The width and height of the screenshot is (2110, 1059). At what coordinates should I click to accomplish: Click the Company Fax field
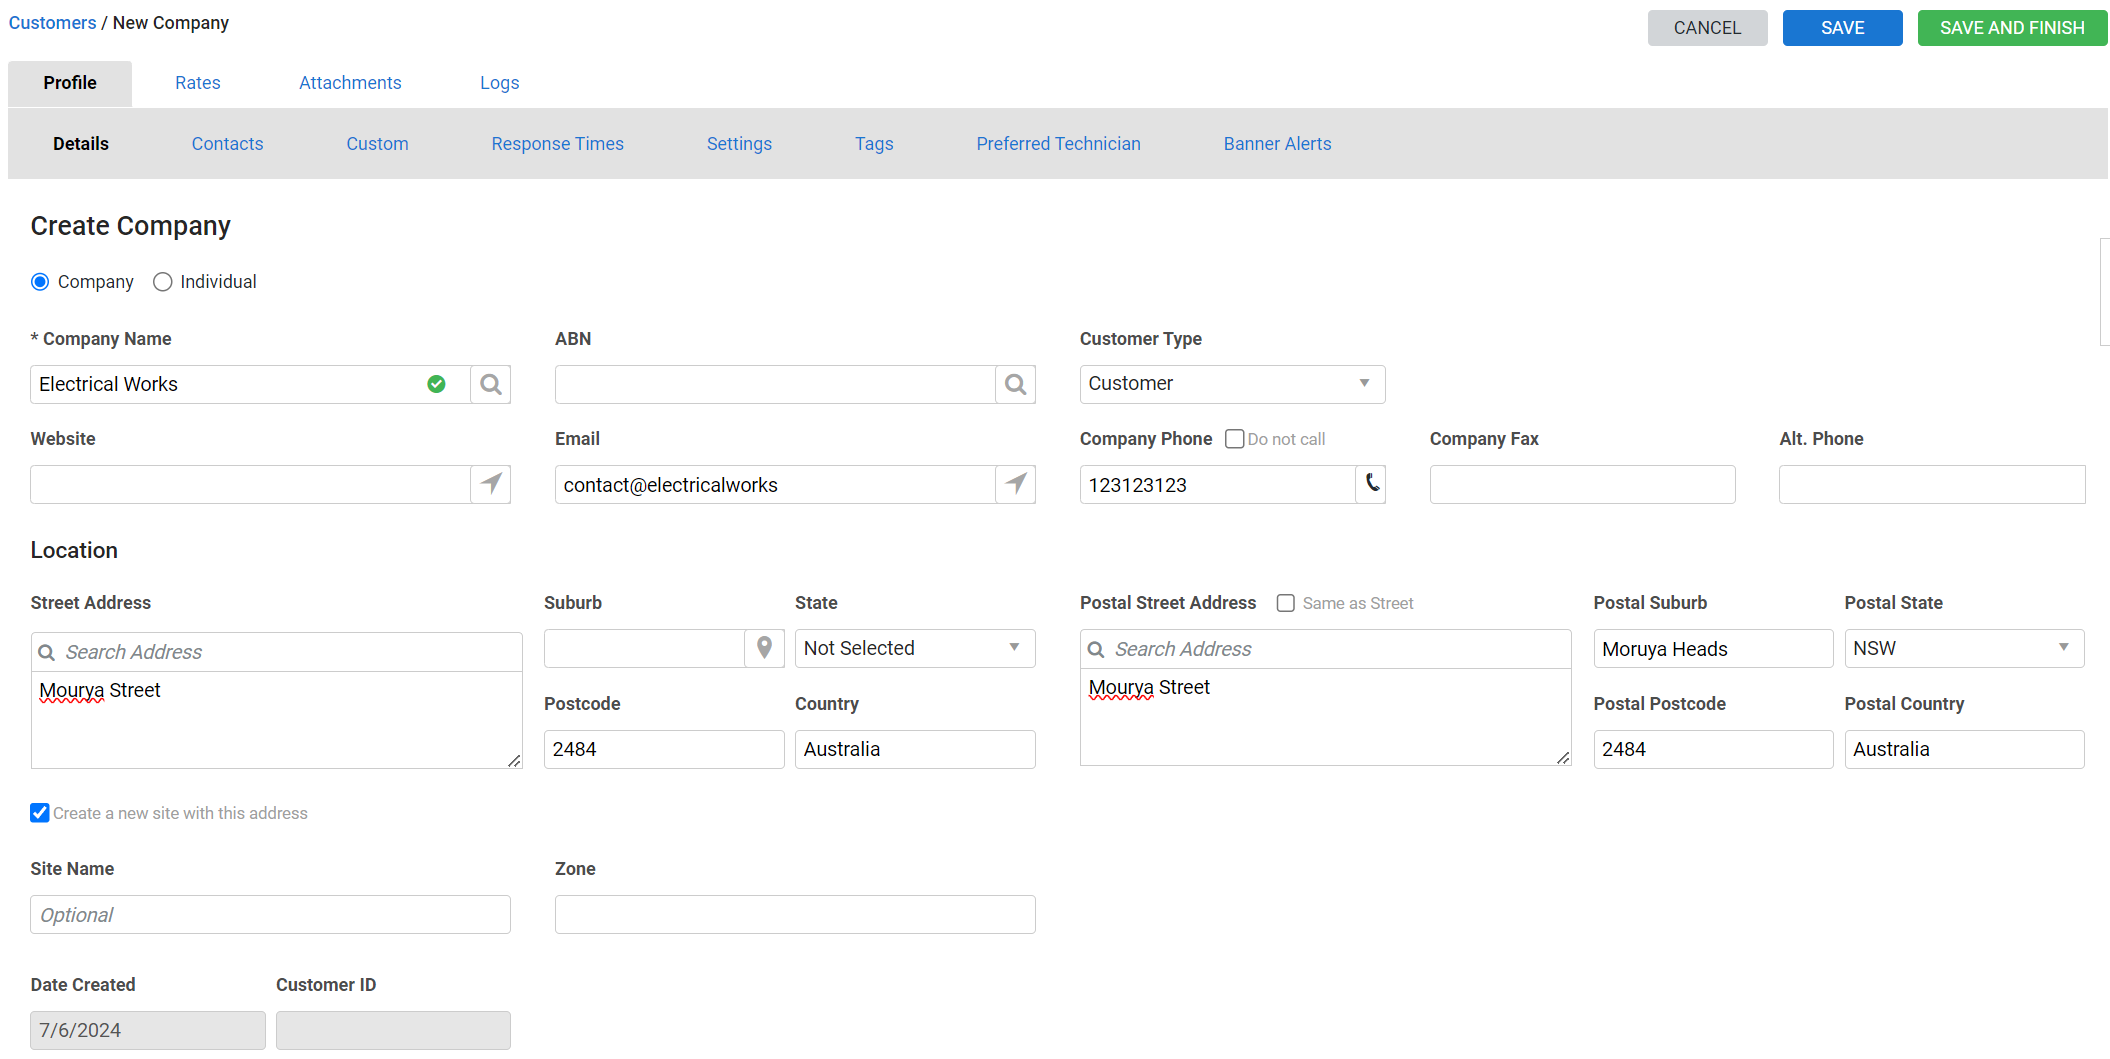1582,484
